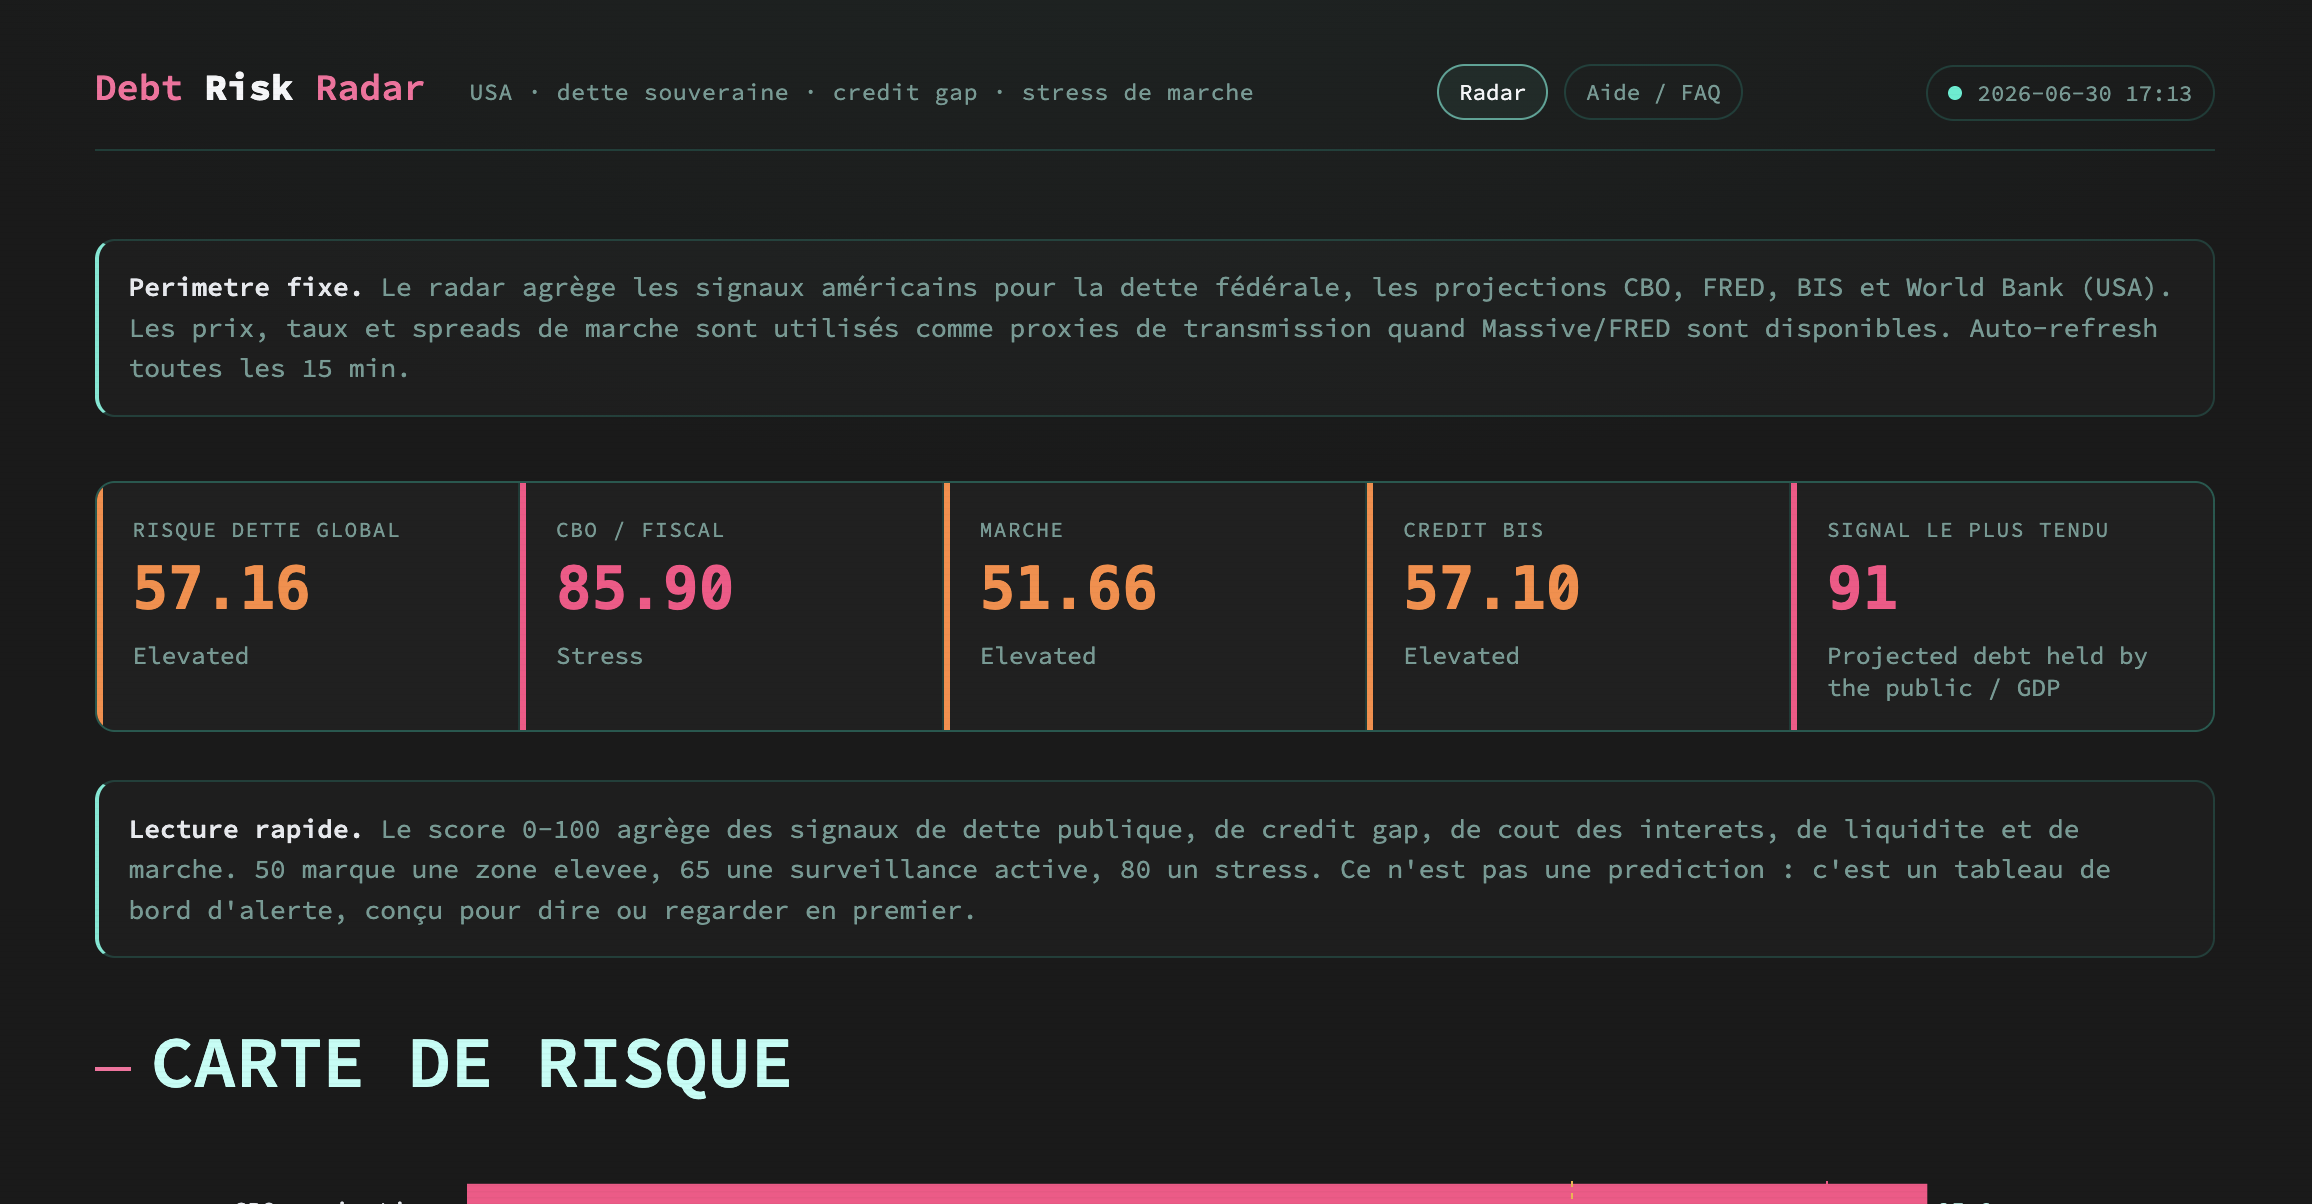The width and height of the screenshot is (2312, 1204).
Task: Click the 'Elevated' label under 57.10
Action: point(1461,656)
